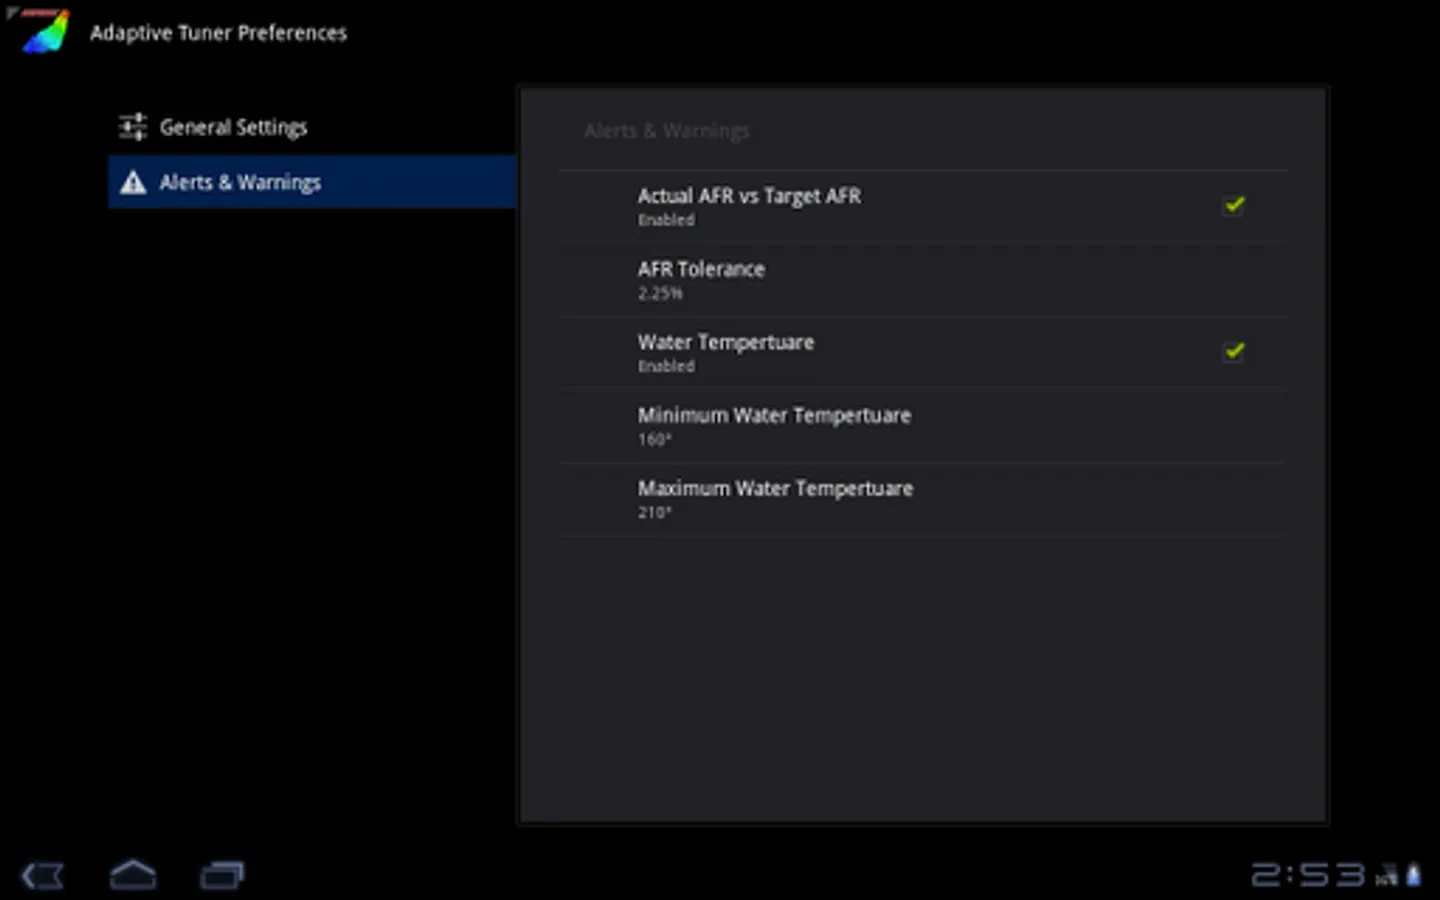This screenshot has height=900, width=1440.
Task: Open the AFR Tolerance preference
Action: click(922, 281)
